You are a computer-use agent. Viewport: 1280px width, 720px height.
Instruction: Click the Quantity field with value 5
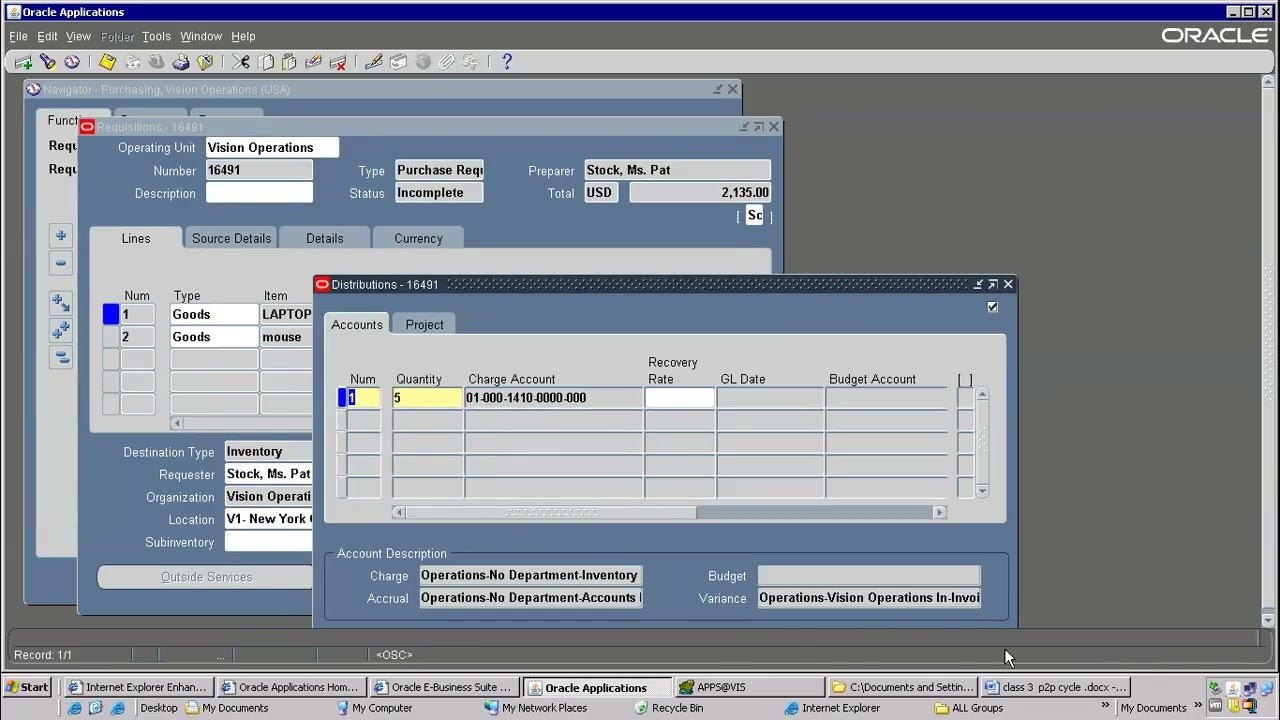coord(428,398)
